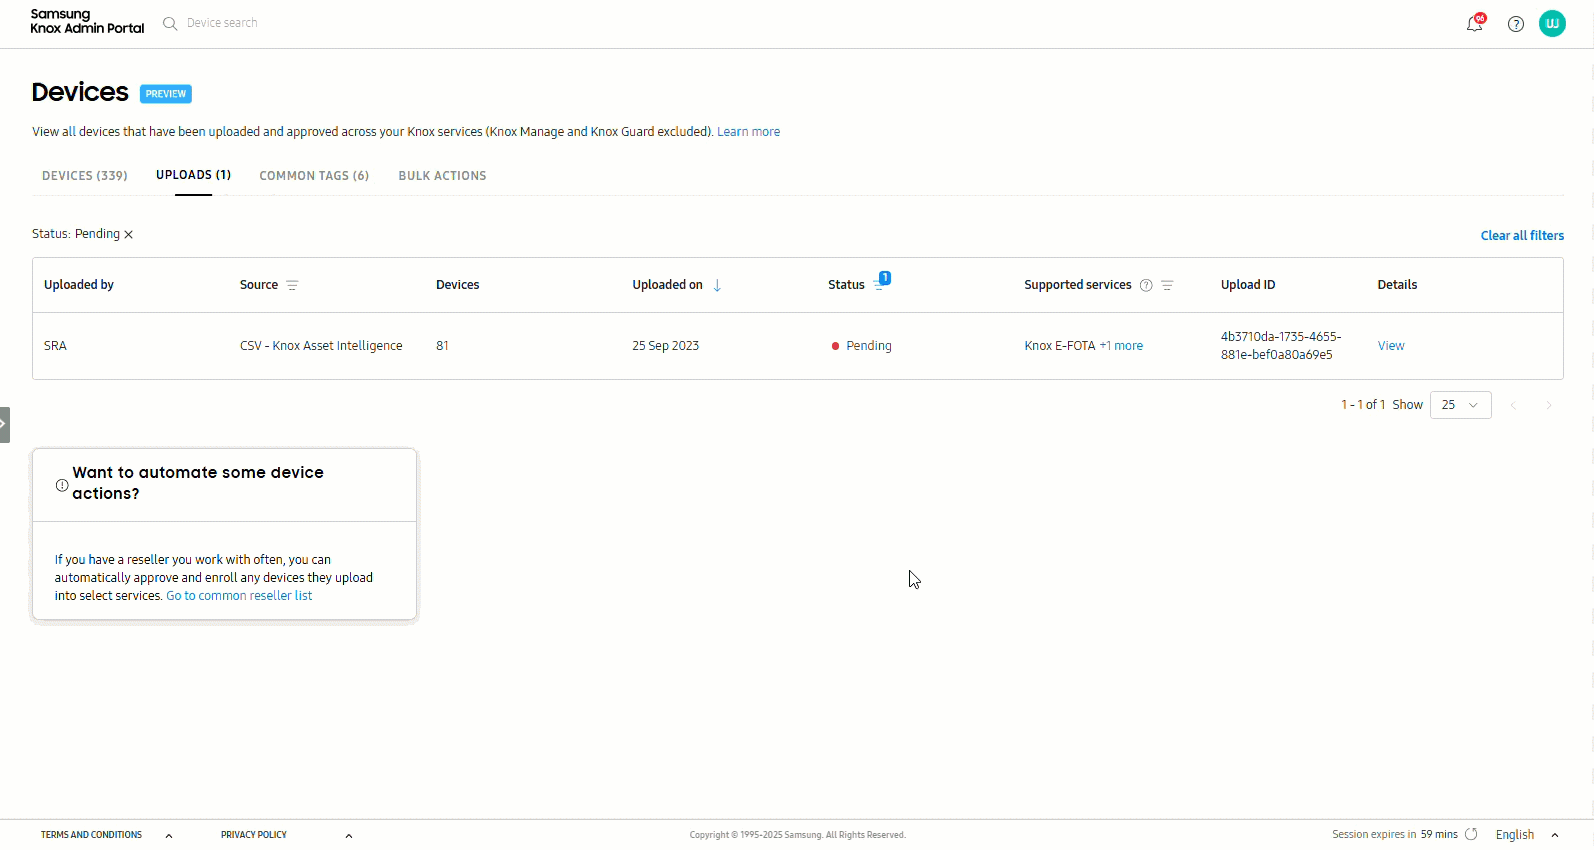This screenshot has height=850, width=1594.
Task: Open the English language selector
Action: pyautogui.click(x=1526, y=835)
